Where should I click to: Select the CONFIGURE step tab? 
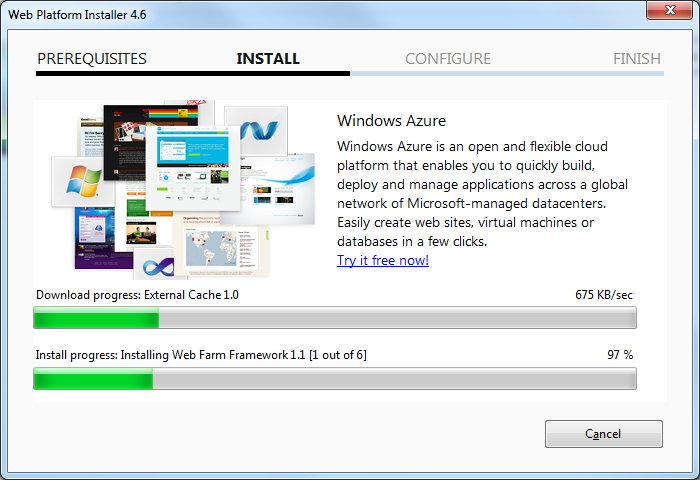[448, 58]
